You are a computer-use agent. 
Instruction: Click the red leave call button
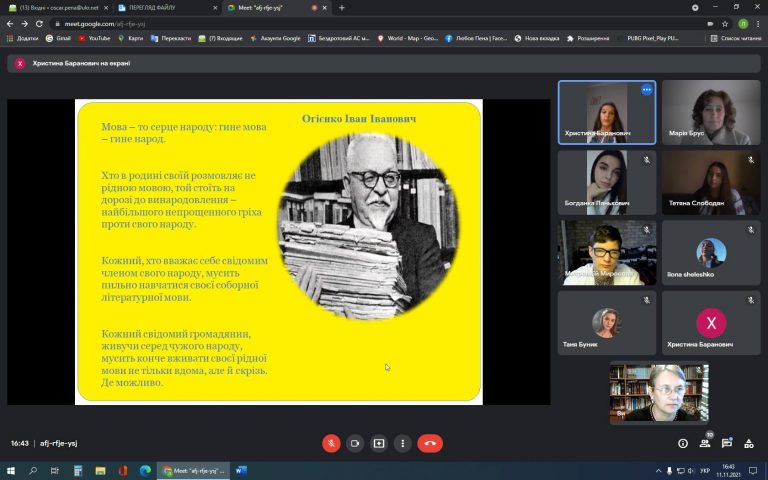click(x=430, y=443)
